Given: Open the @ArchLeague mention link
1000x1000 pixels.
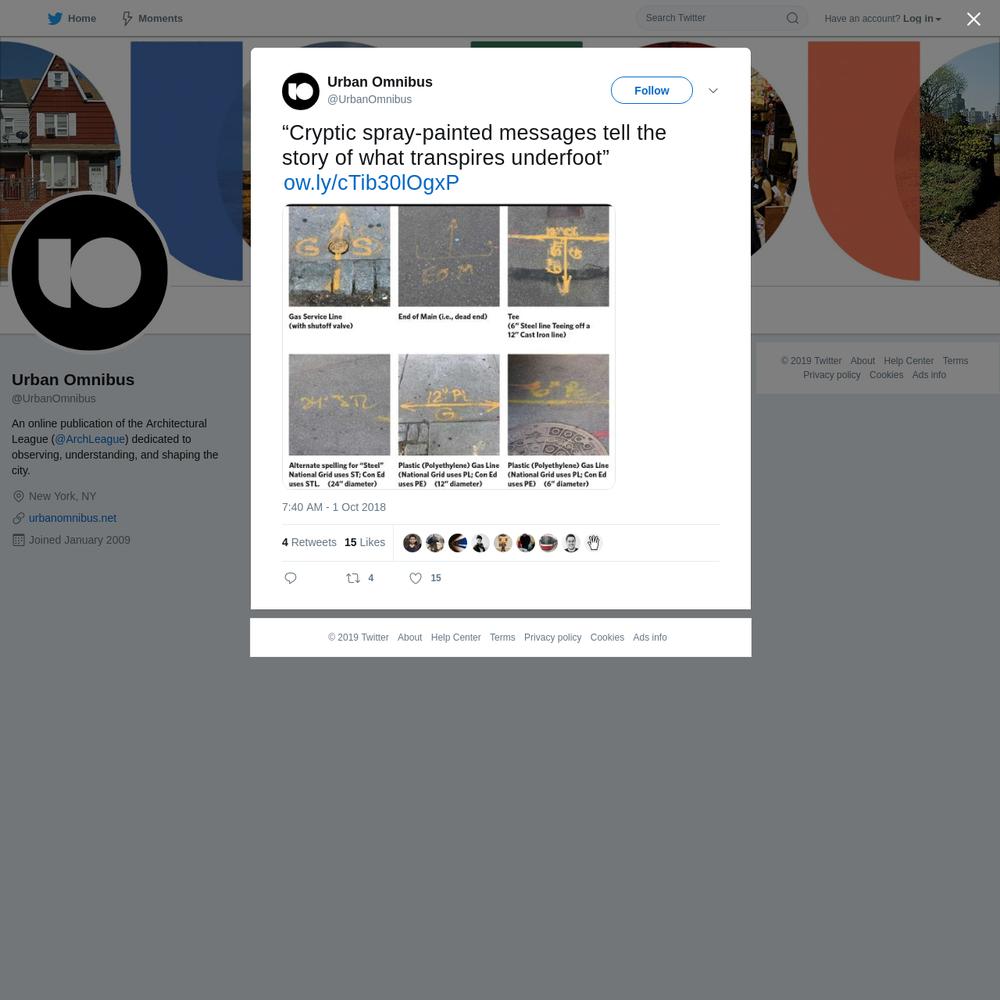Looking at the screenshot, I should (90, 439).
